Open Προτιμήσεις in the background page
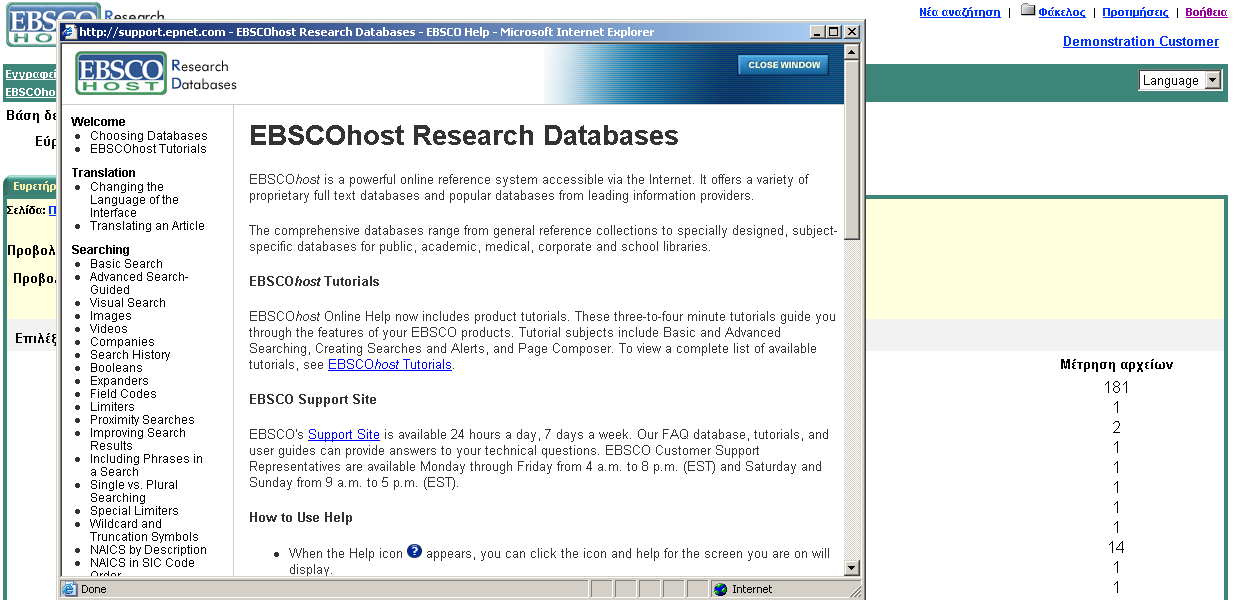 coord(1135,13)
